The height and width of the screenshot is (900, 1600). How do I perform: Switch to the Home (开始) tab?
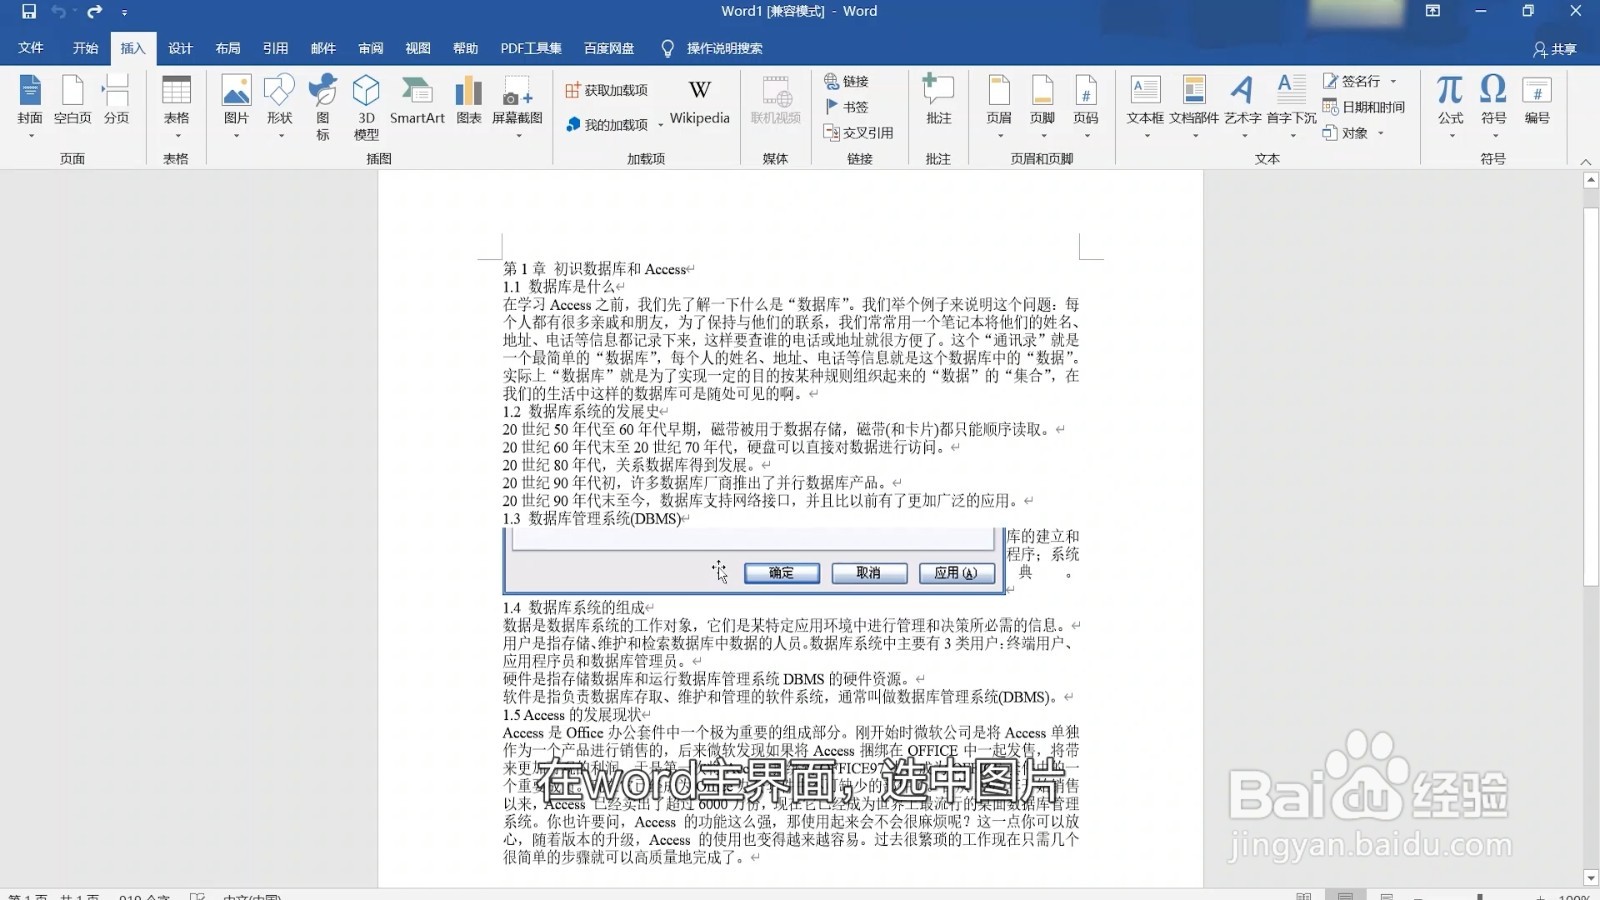point(85,48)
